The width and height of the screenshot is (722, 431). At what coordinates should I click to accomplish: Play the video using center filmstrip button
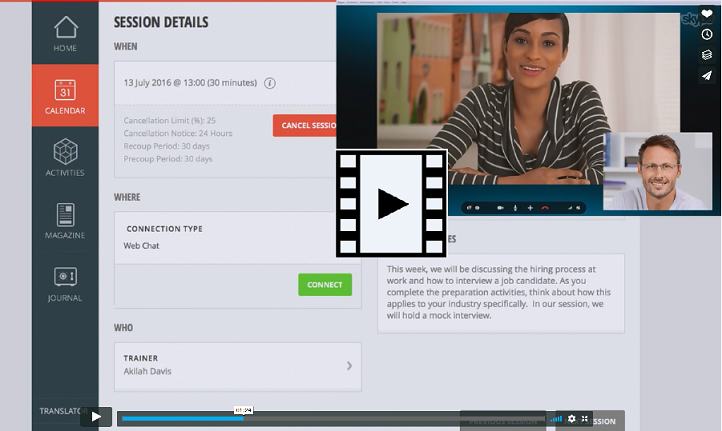pos(391,204)
